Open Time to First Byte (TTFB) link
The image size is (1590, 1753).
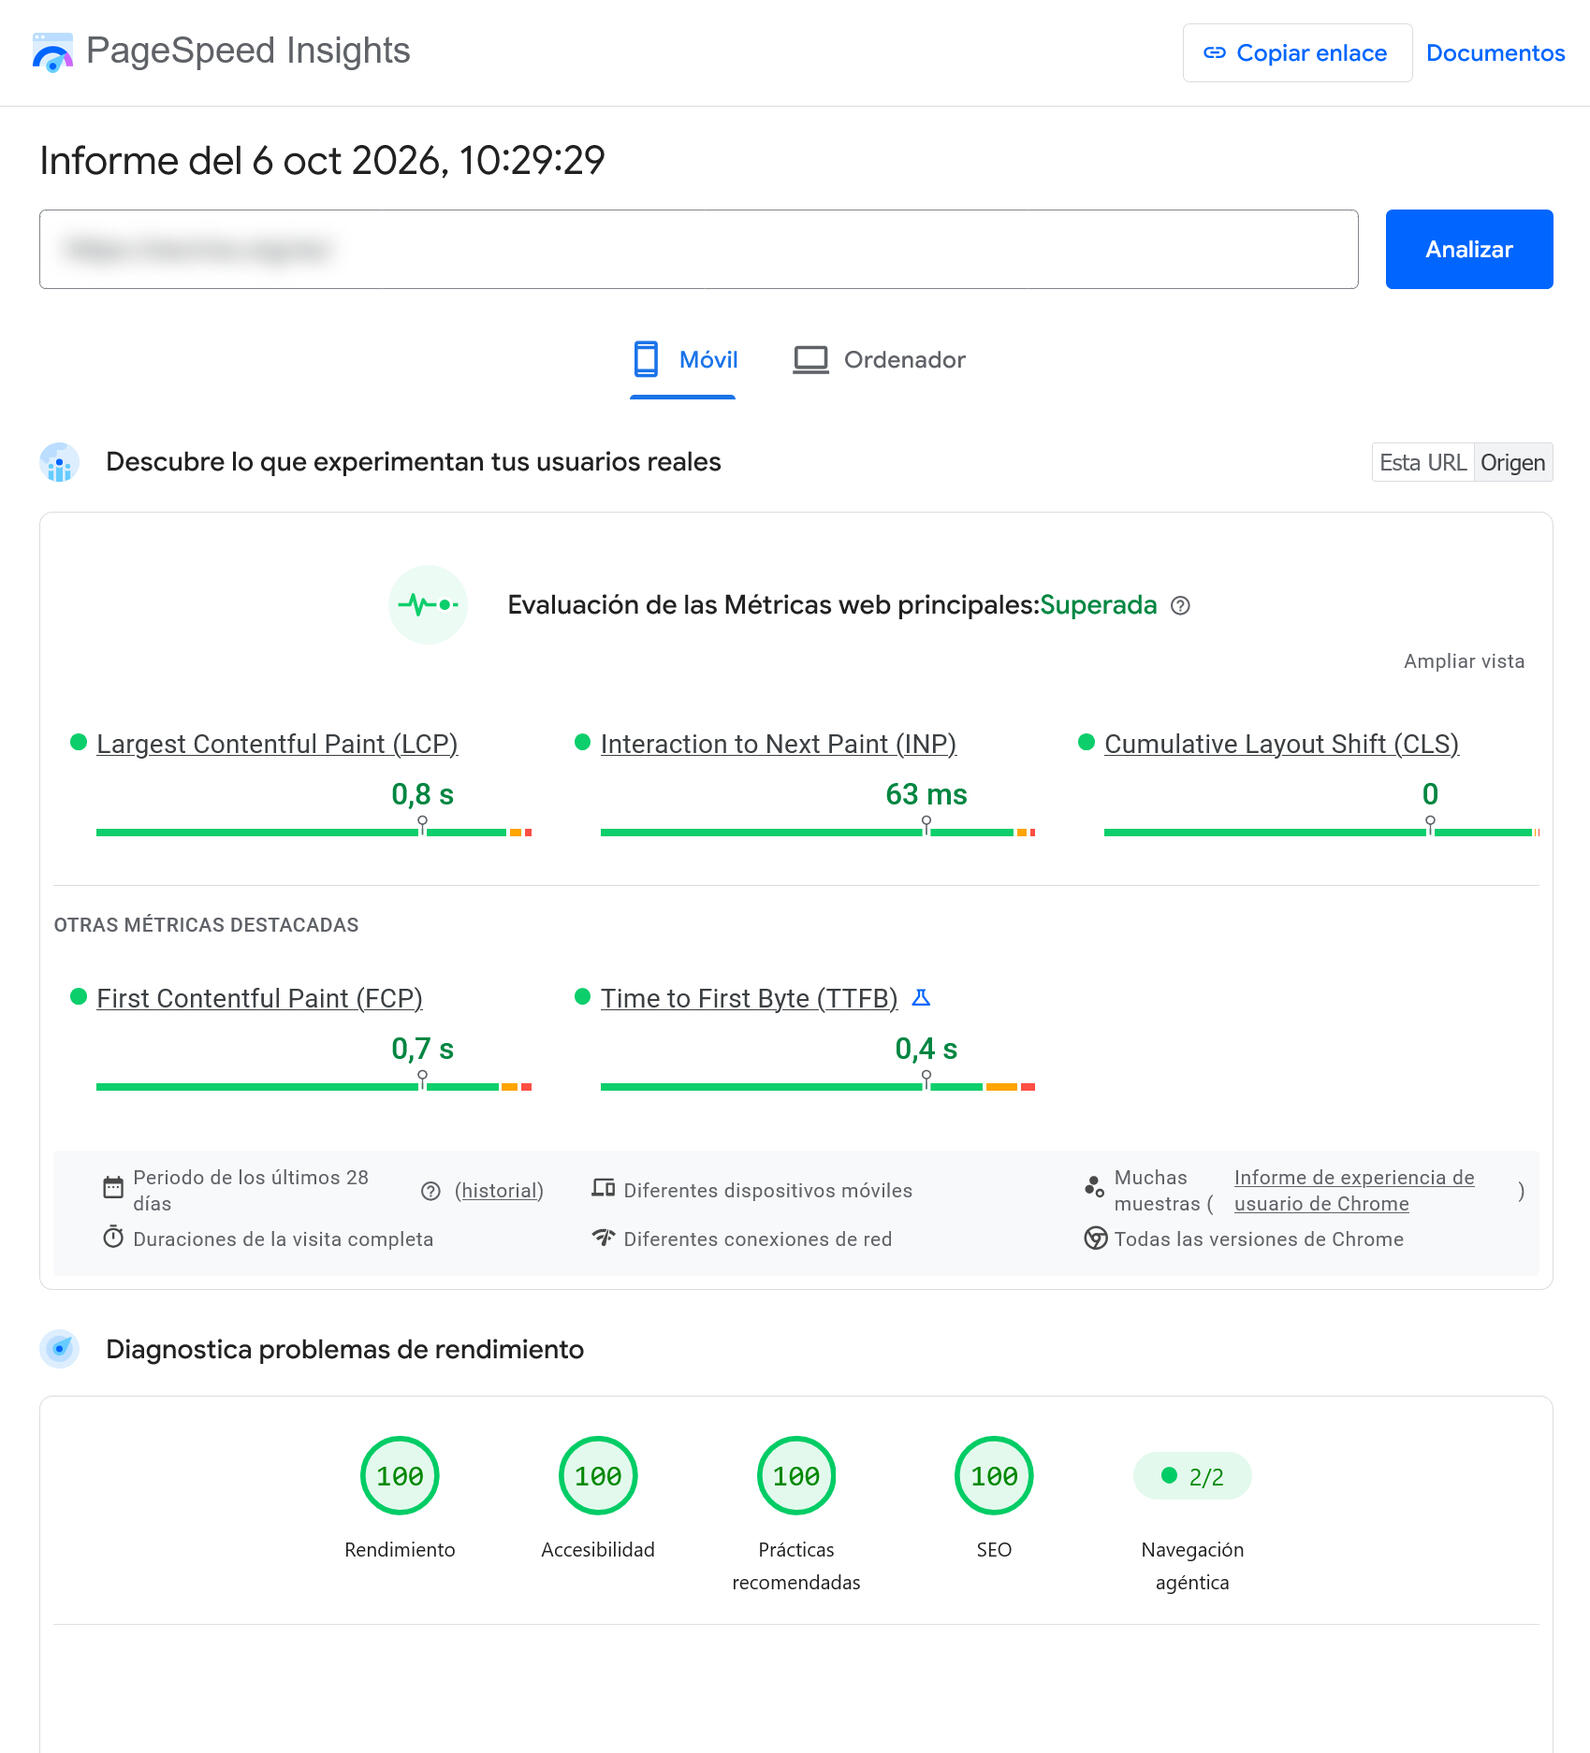[749, 998]
